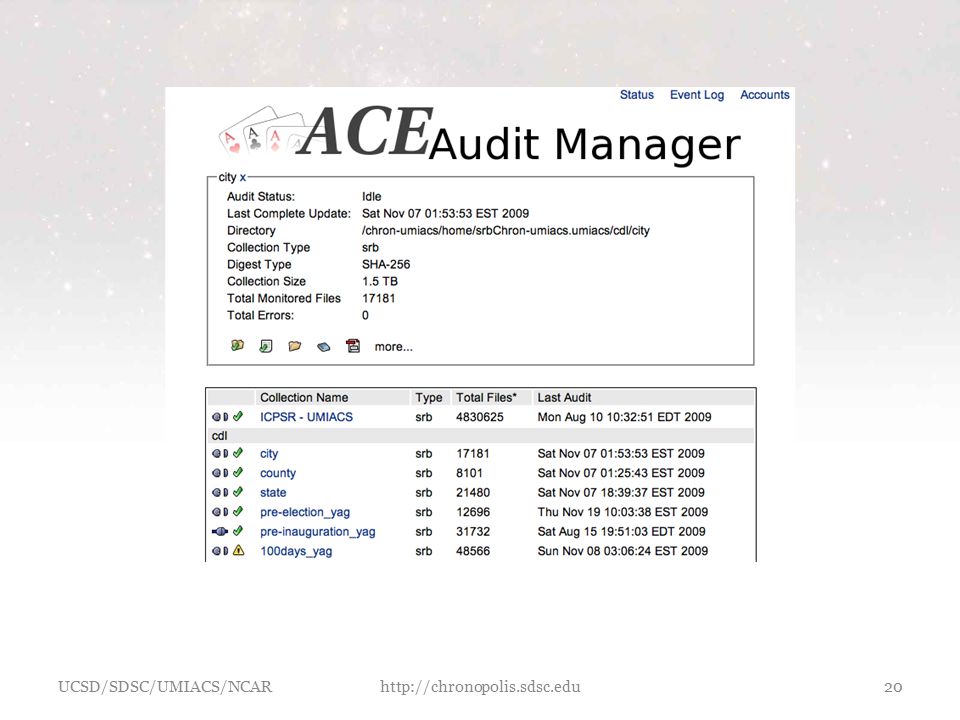
Task: Click the disconnected plug icon for ICPSR - UMIACS
Action: click(220, 417)
